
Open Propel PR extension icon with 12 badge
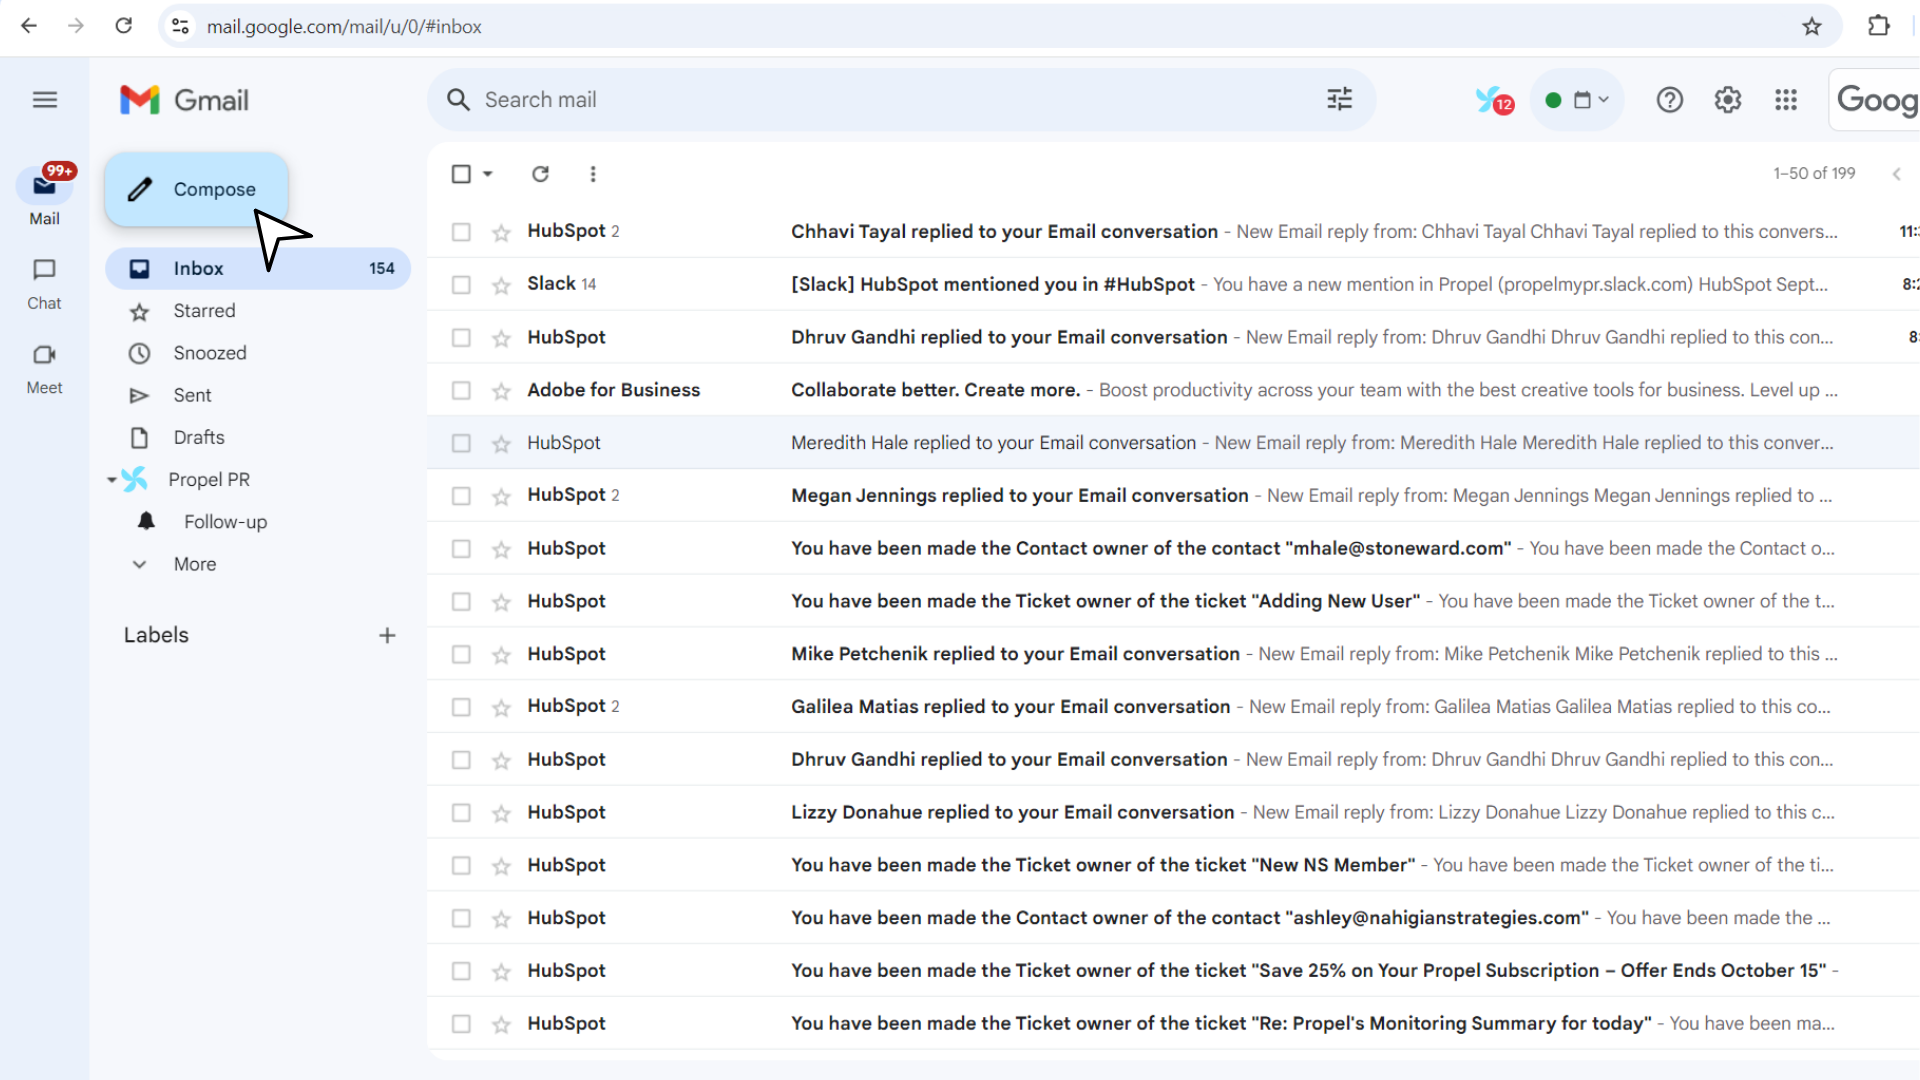[x=1494, y=100]
